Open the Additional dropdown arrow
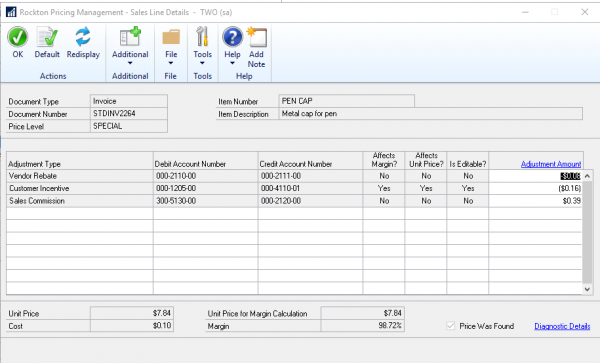 130,63
